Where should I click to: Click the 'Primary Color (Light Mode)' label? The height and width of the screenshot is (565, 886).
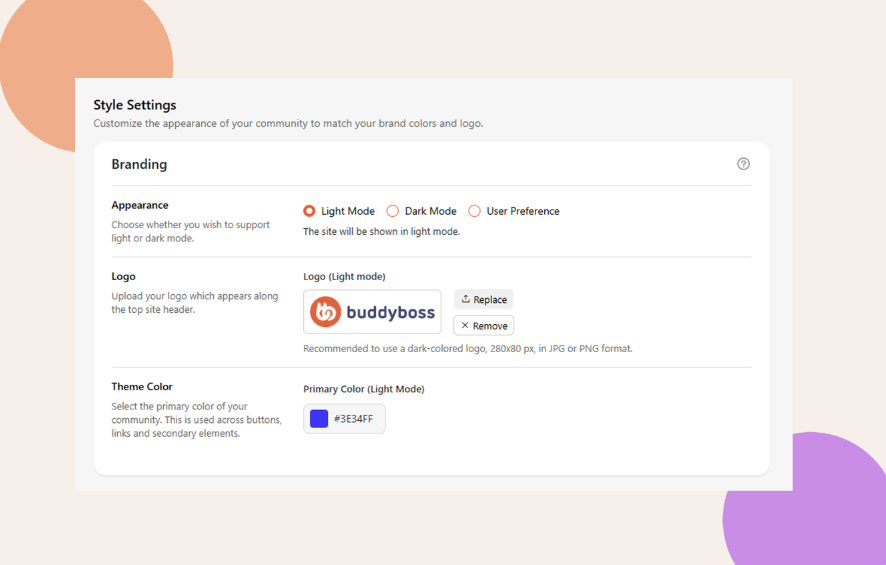click(364, 389)
